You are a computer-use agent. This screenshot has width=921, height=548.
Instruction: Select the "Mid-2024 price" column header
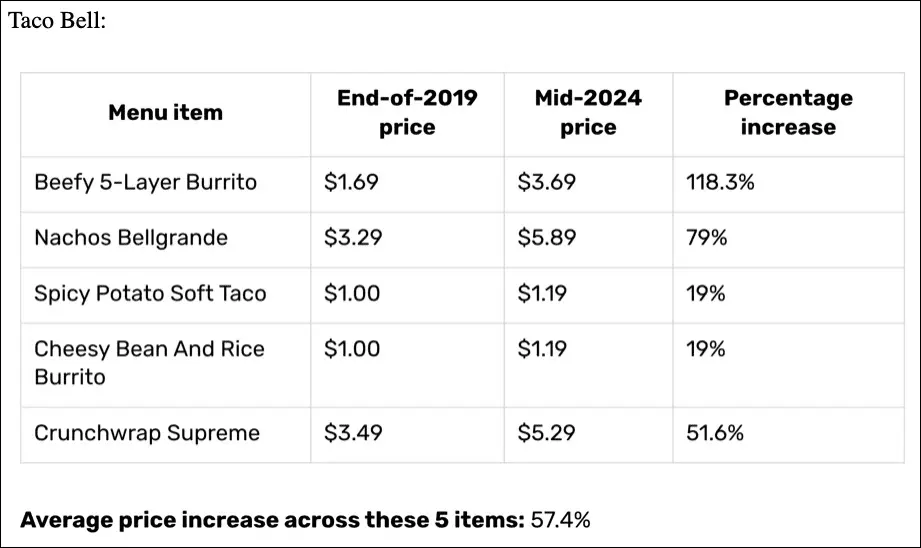coord(588,112)
